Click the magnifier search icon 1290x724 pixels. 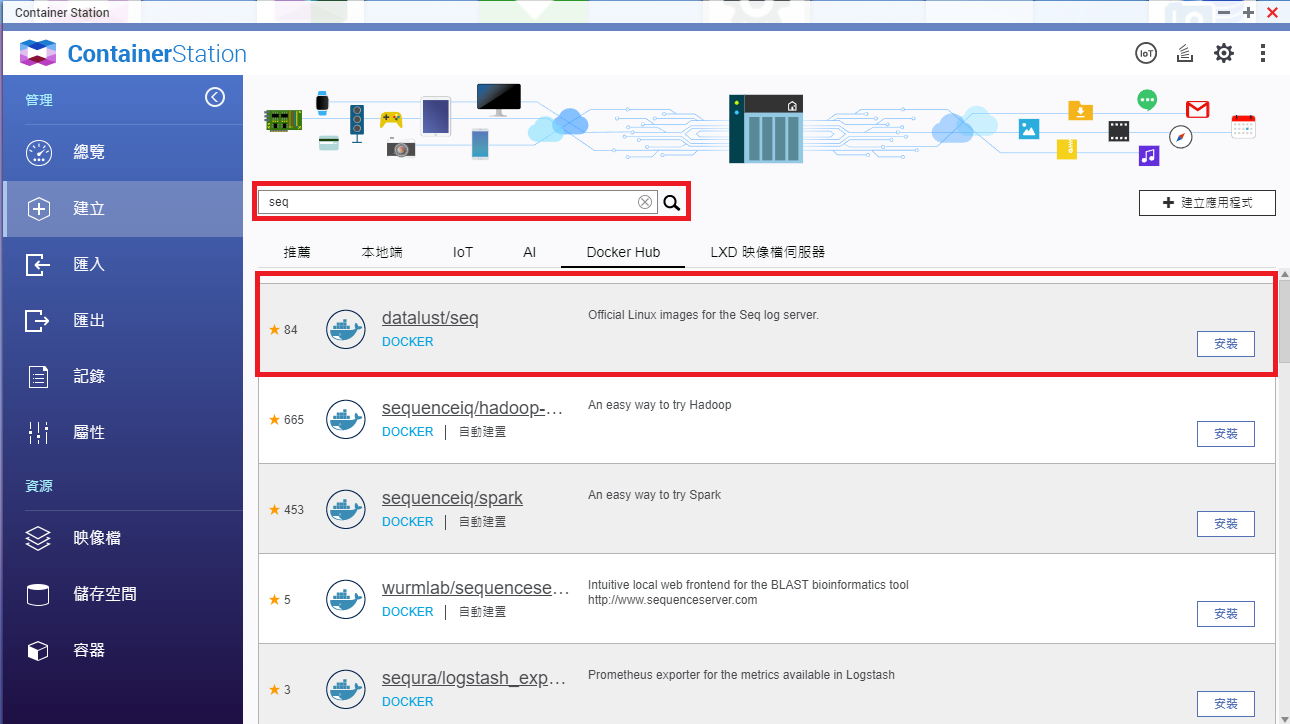click(x=672, y=203)
